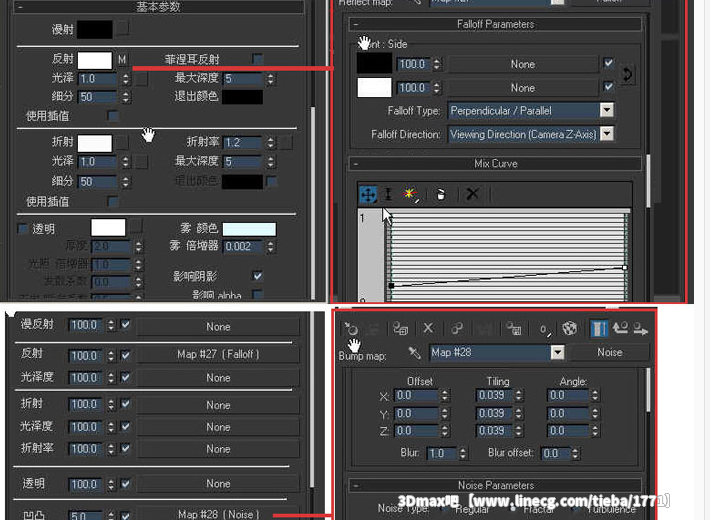Click the Mix Curve left start point
This screenshot has height=520, width=710.
(391, 286)
